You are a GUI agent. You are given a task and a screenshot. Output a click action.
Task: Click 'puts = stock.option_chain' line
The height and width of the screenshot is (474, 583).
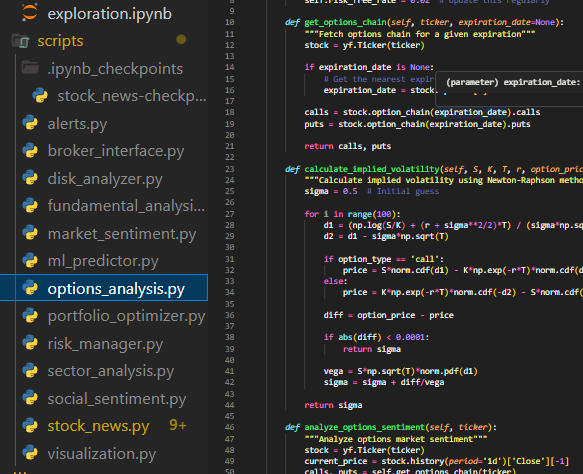click(417, 124)
